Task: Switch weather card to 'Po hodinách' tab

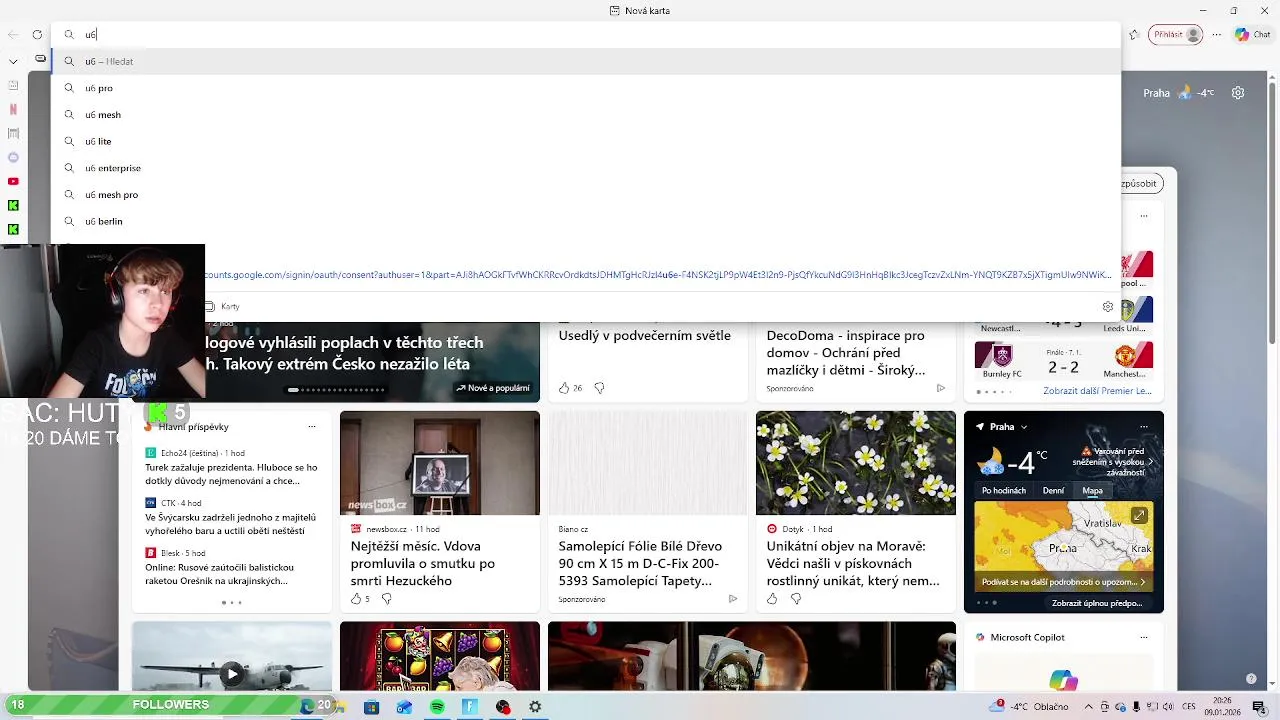Action: 1004,491
